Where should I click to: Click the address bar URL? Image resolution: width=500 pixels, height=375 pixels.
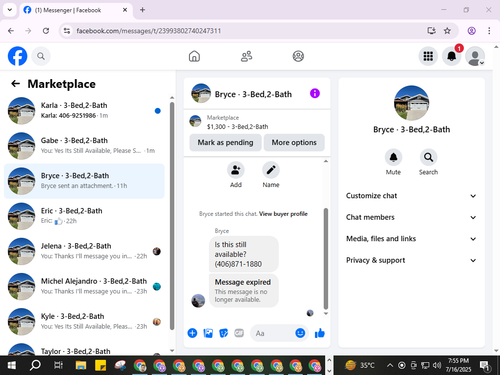[x=148, y=31]
